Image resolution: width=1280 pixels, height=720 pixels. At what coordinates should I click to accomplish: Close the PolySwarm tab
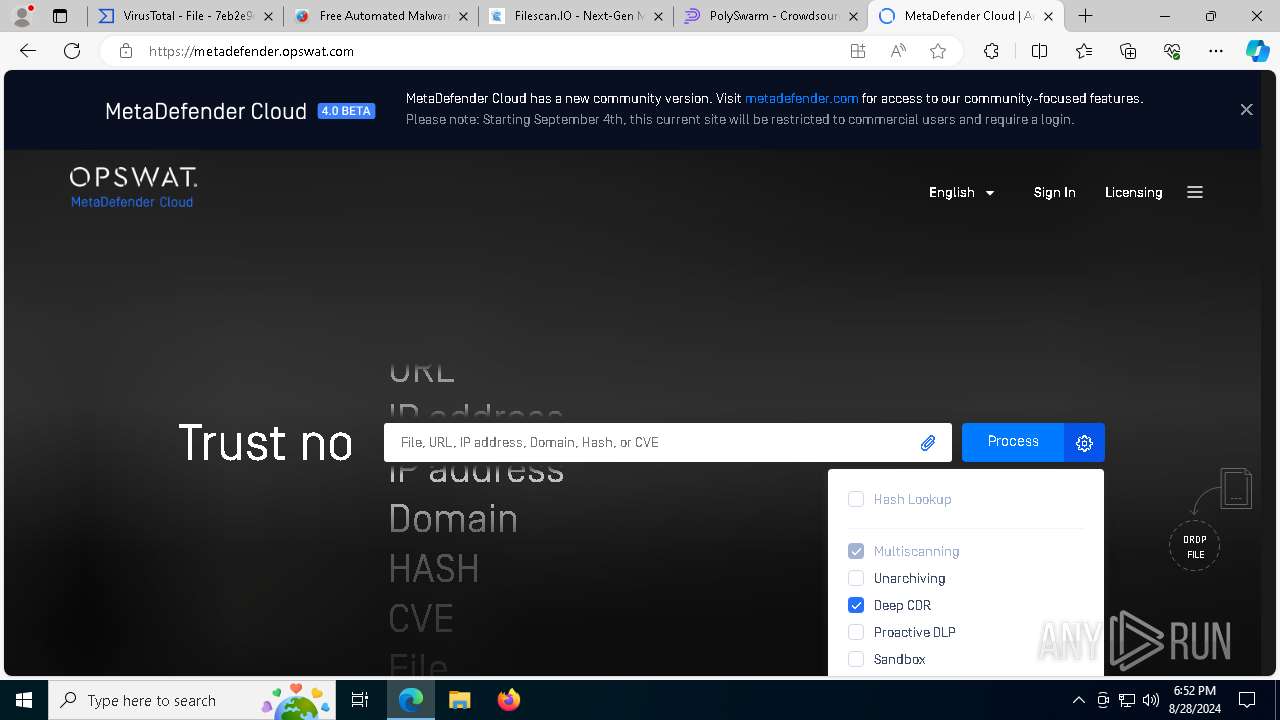click(853, 16)
